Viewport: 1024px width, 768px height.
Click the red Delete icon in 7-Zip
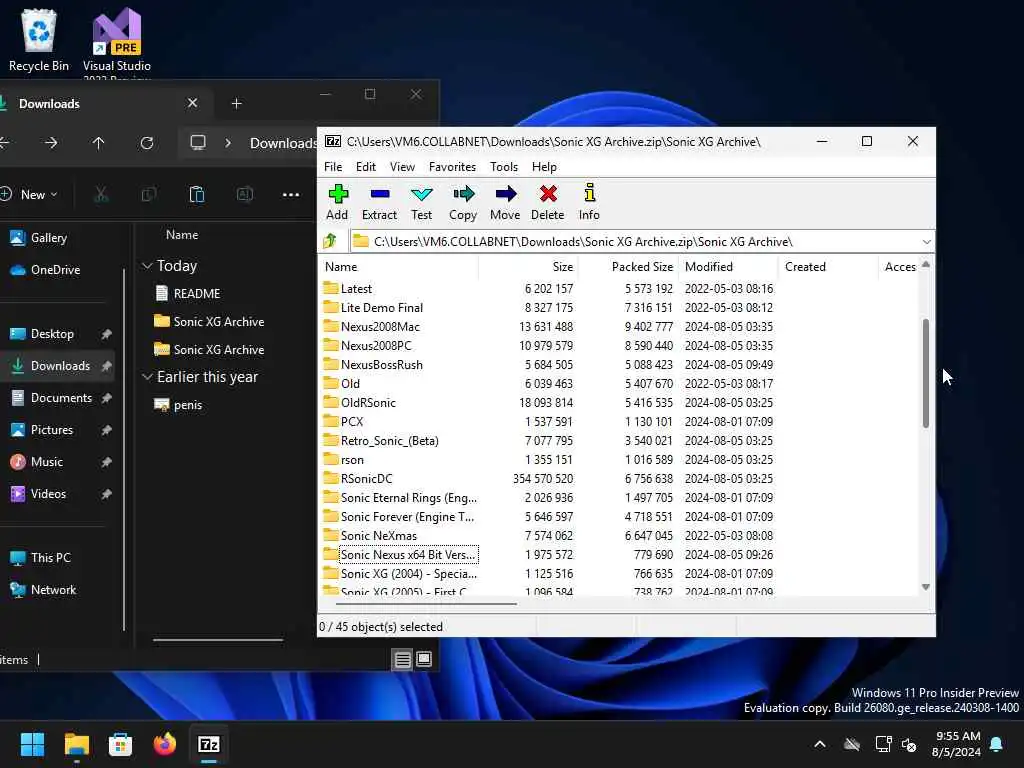point(547,202)
